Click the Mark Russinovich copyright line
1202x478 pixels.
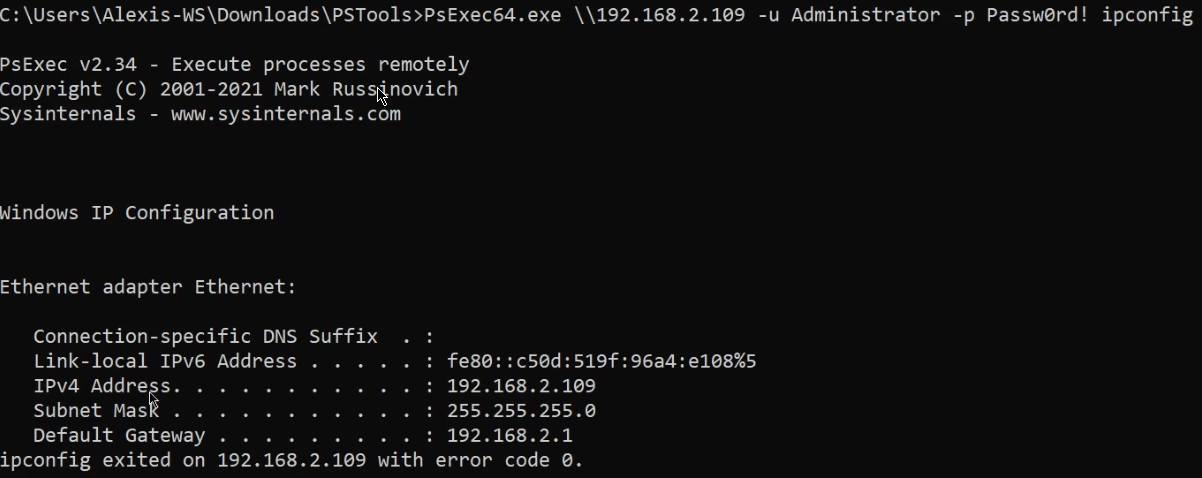[x=228, y=89]
